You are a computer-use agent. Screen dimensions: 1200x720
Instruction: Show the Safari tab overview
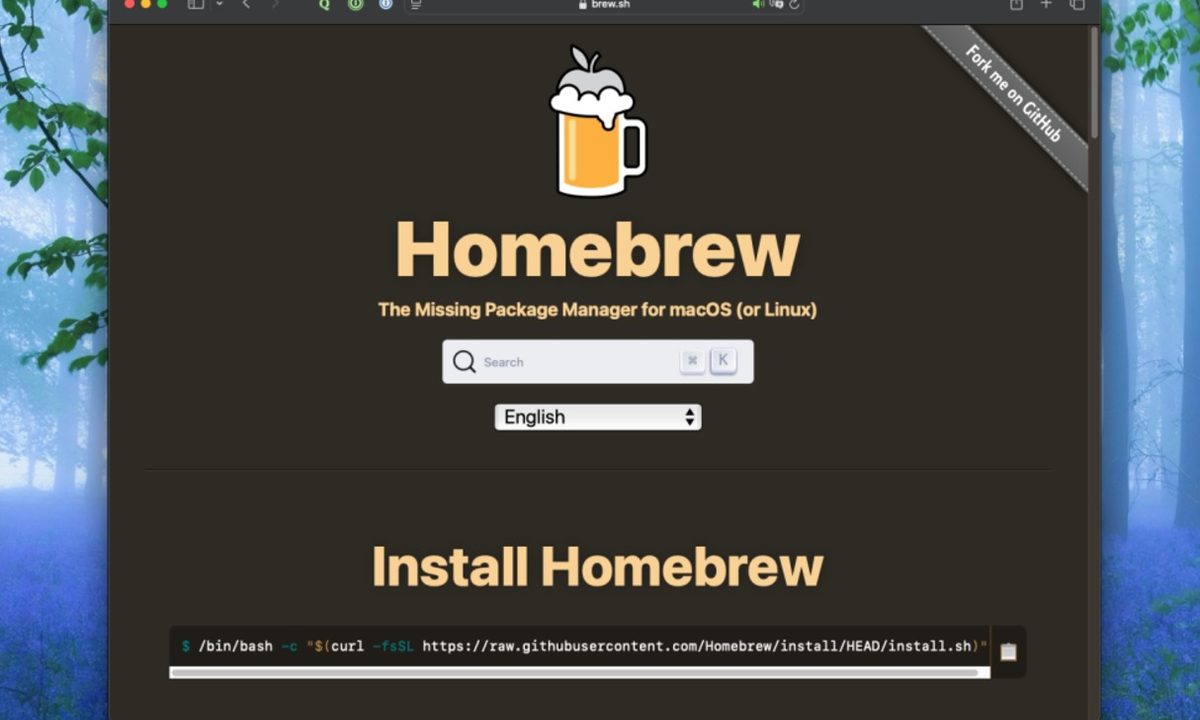[x=1078, y=4]
